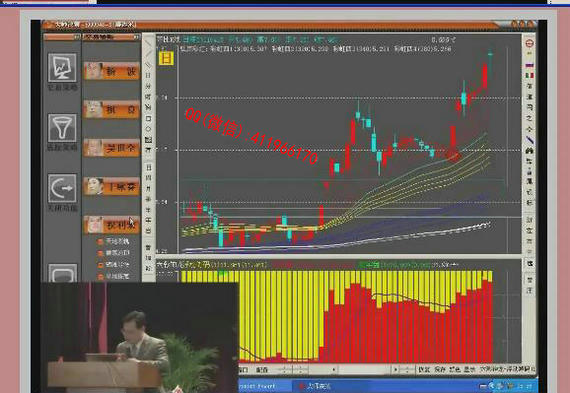Click the curved arrow exit icon
Screen dimensions: 570x393
[x=62, y=188]
